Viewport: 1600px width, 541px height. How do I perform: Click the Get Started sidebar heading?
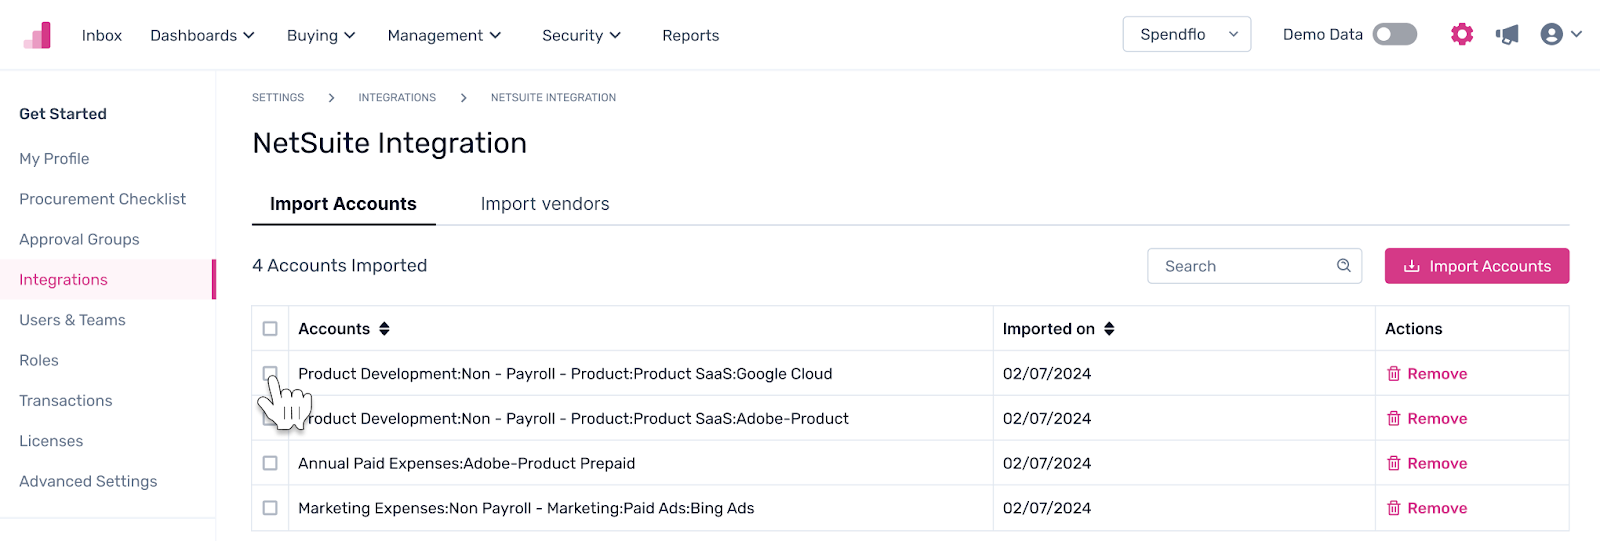63,114
